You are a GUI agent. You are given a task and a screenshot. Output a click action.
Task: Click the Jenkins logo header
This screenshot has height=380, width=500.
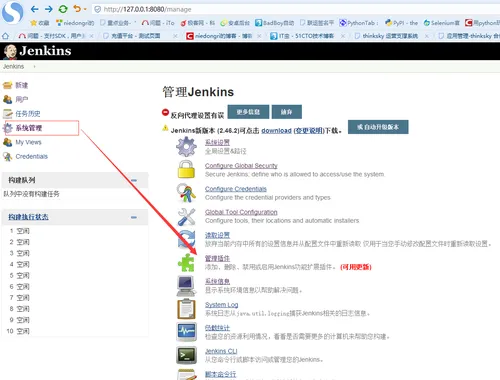37,51
